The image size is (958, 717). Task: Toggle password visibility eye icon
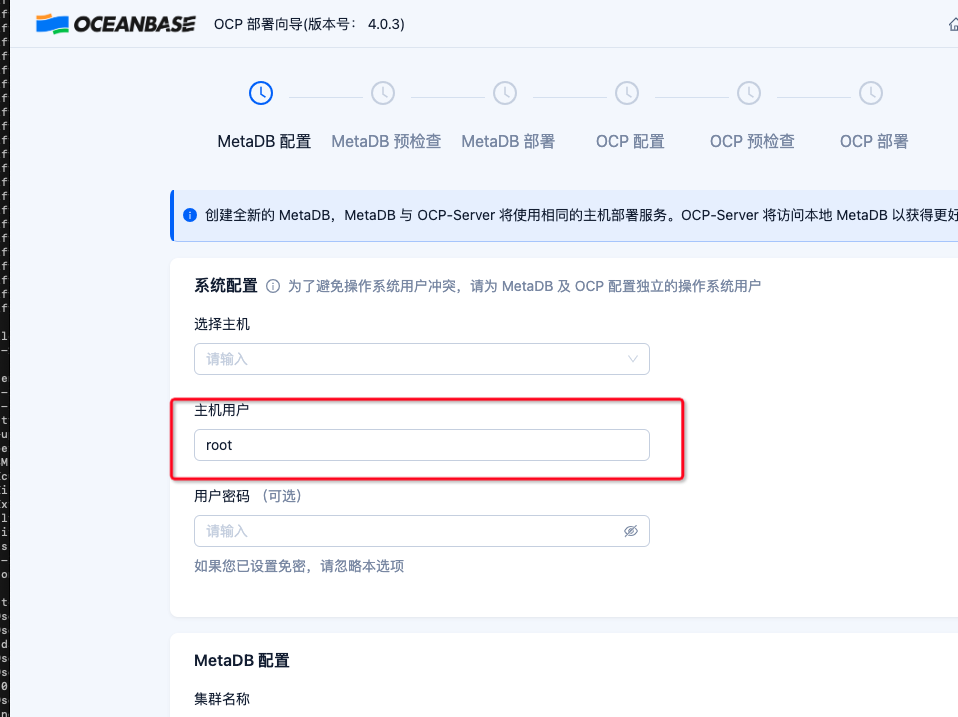(631, 531)
